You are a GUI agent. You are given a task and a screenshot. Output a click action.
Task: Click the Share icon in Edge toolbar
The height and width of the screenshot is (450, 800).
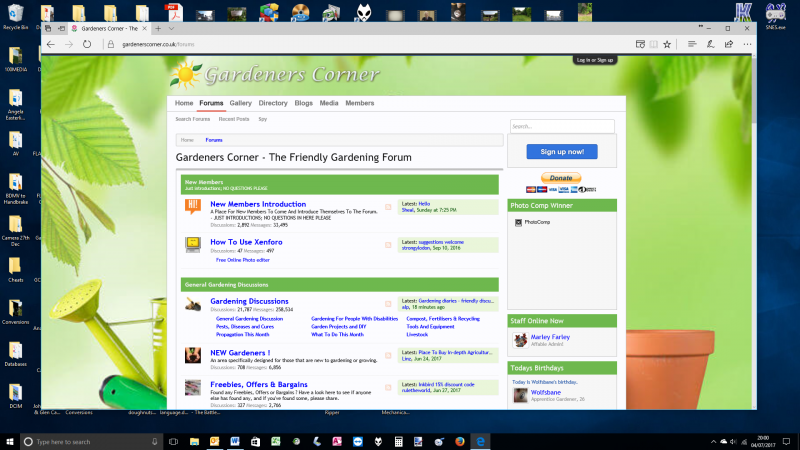click(x=729, y=44)
